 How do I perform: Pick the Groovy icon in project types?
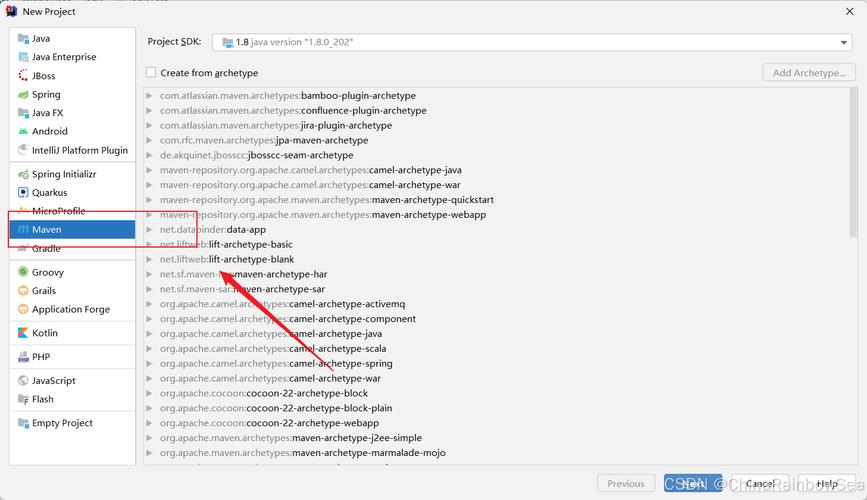(x=23, y=272)
